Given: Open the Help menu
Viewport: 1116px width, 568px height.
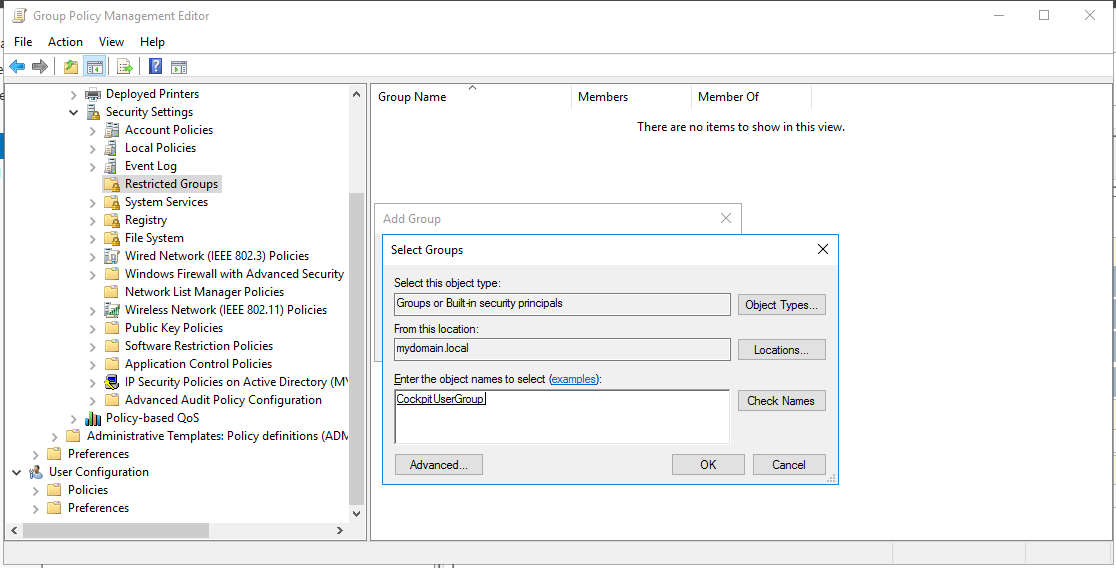Looking at the screenshot, I should click(x=152, y=42).
